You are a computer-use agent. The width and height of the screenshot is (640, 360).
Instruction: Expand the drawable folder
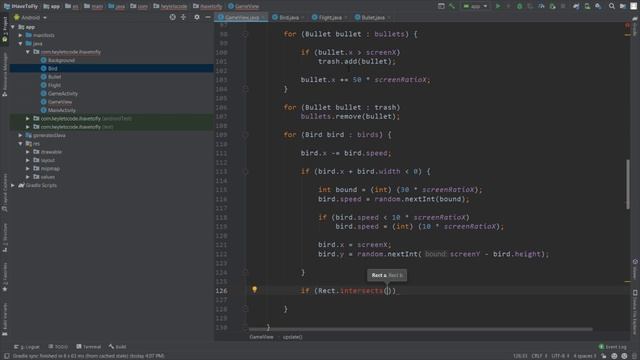point(28,152)
